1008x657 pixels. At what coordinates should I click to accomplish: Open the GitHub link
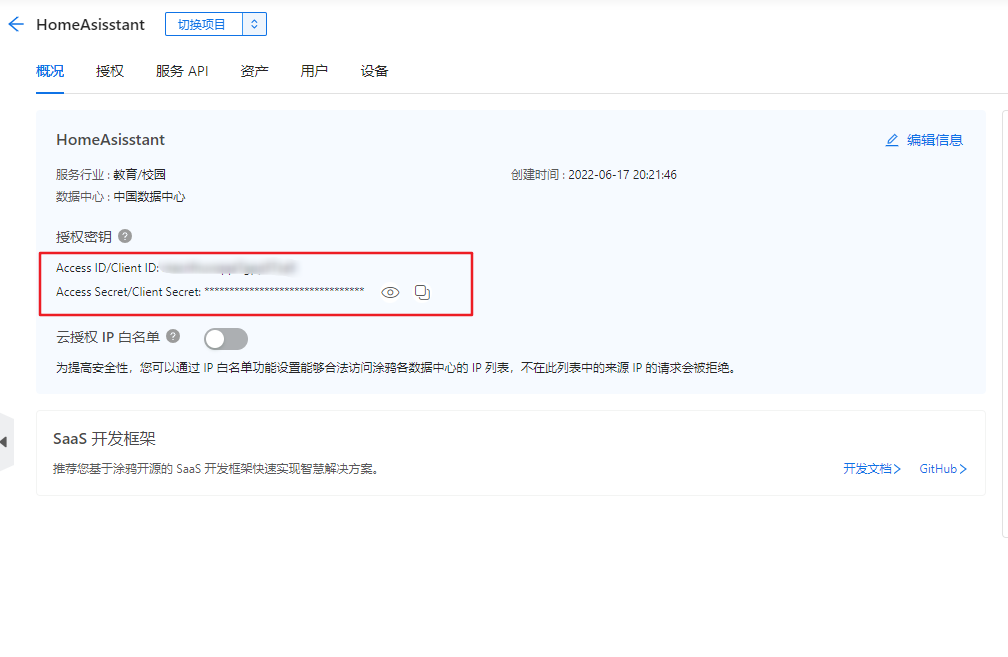tap(943, 469)
